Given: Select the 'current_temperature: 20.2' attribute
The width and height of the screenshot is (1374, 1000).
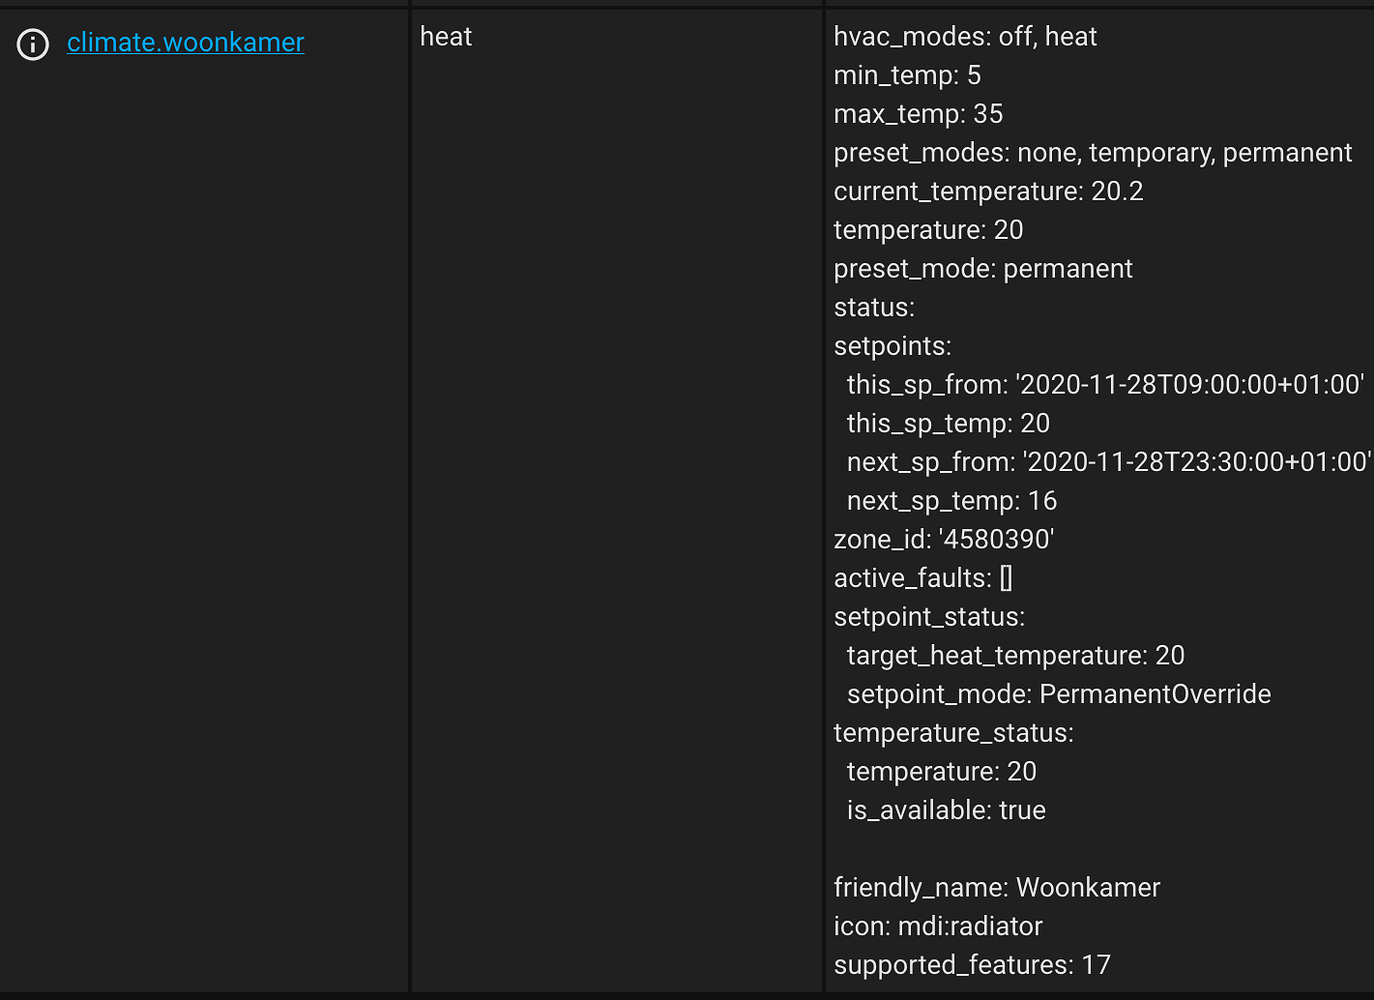Looking at the screenshot, I should 988,192.
